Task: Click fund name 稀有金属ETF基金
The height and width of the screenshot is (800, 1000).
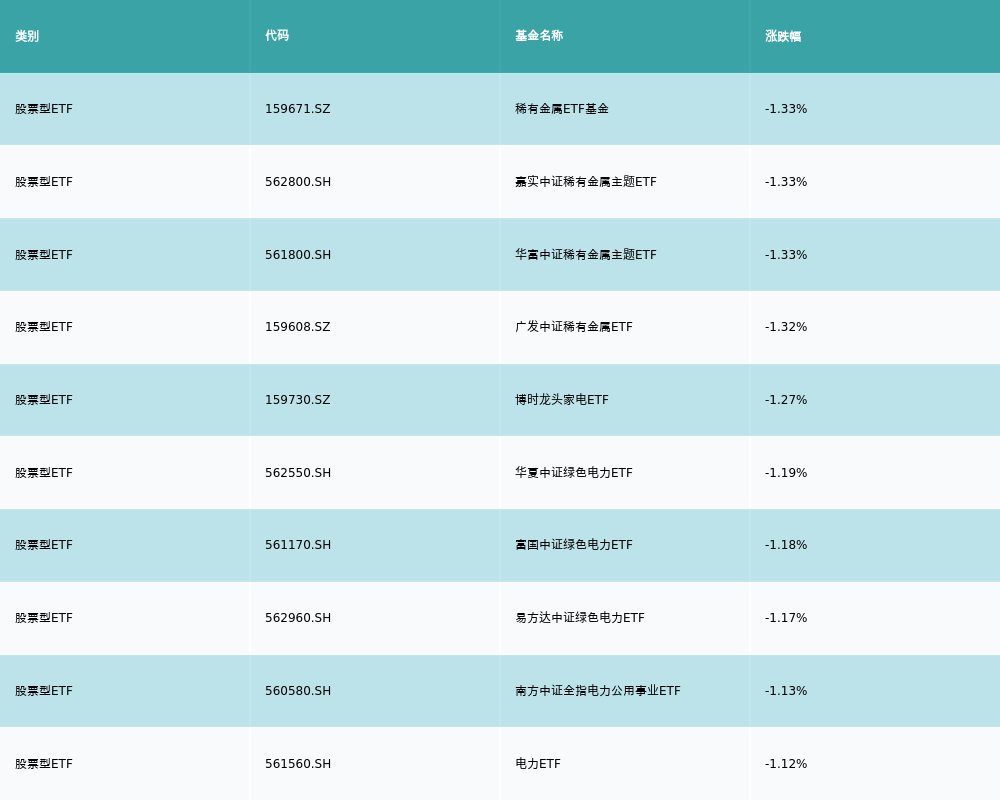Action: (x=562, y=109)
